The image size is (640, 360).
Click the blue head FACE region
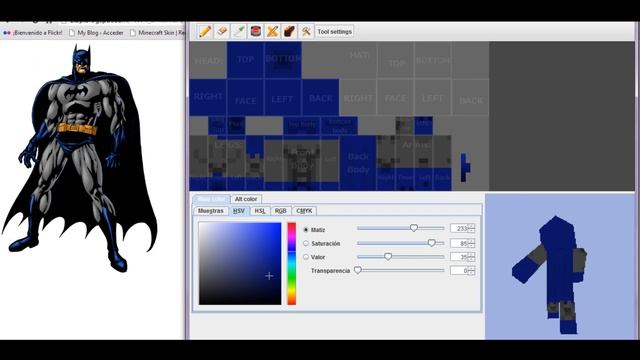click(245, 97)
